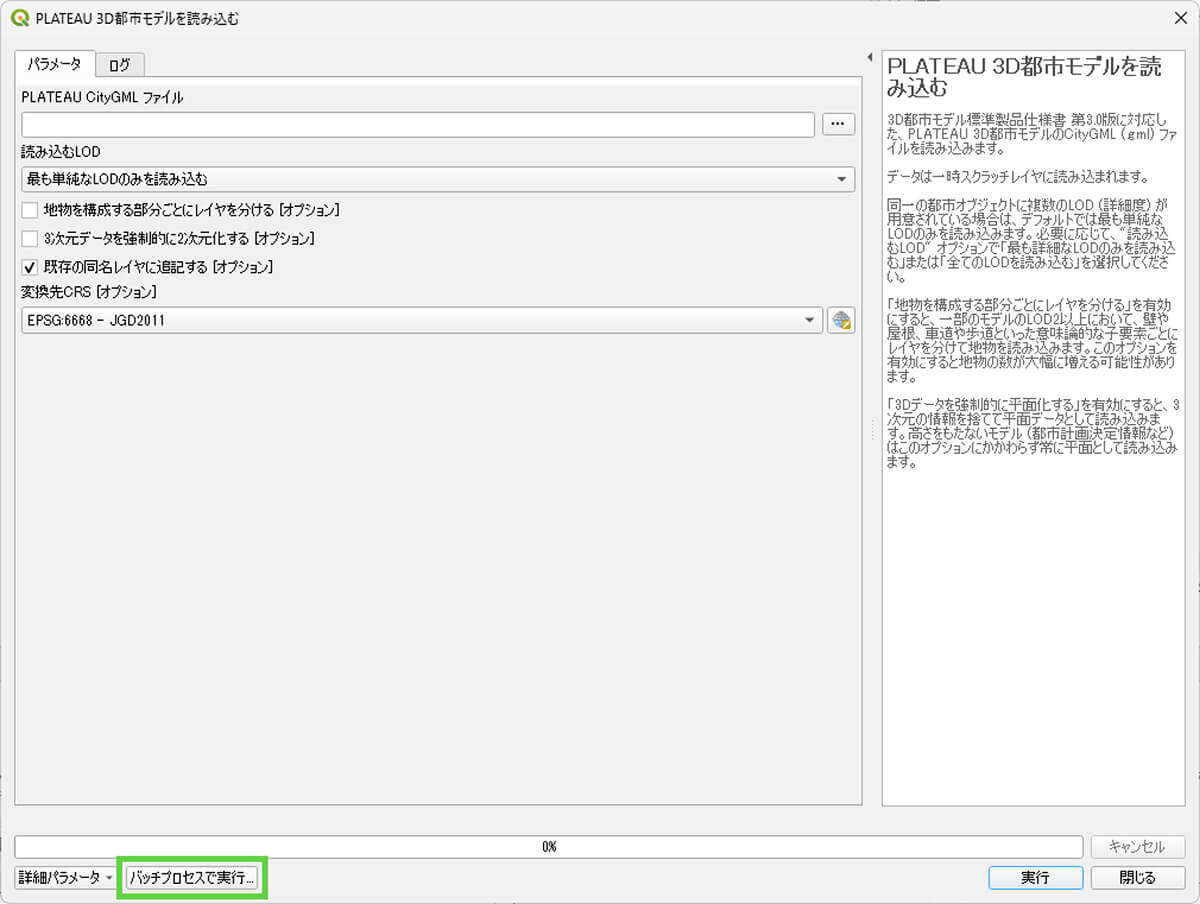Click the 0% progress bar
Viewport: 1200px width, 904px height.
548,846
